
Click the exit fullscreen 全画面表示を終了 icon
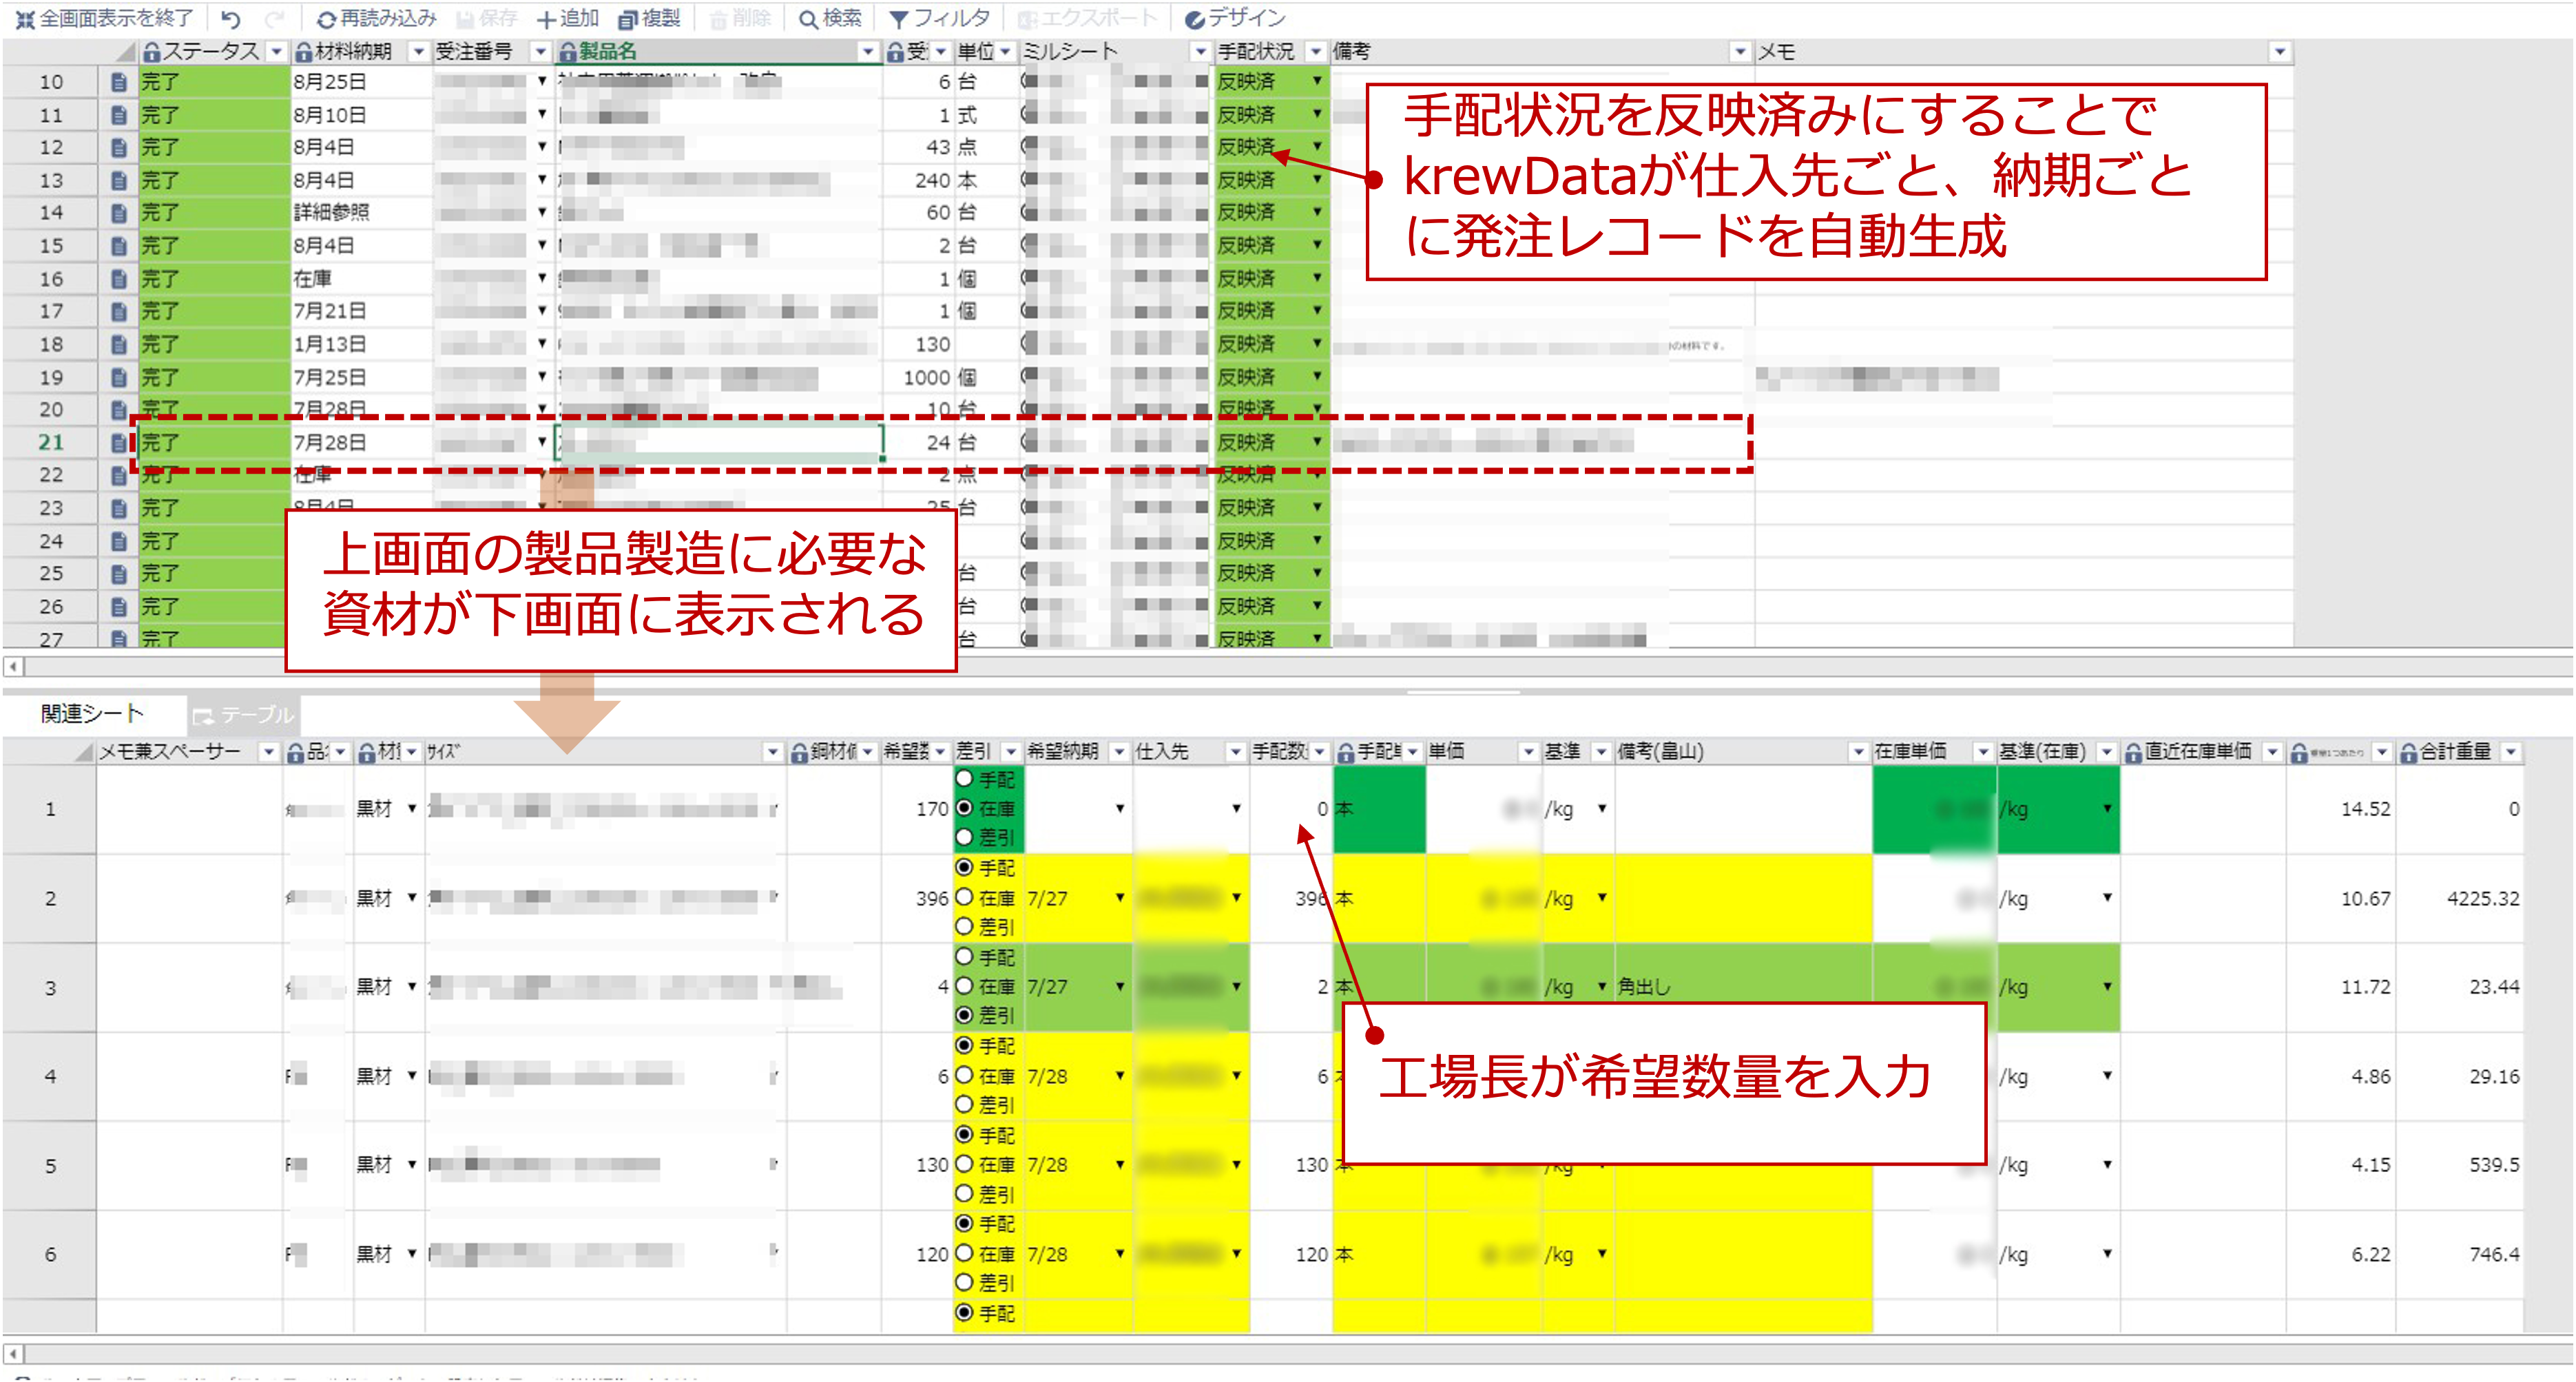25,19
